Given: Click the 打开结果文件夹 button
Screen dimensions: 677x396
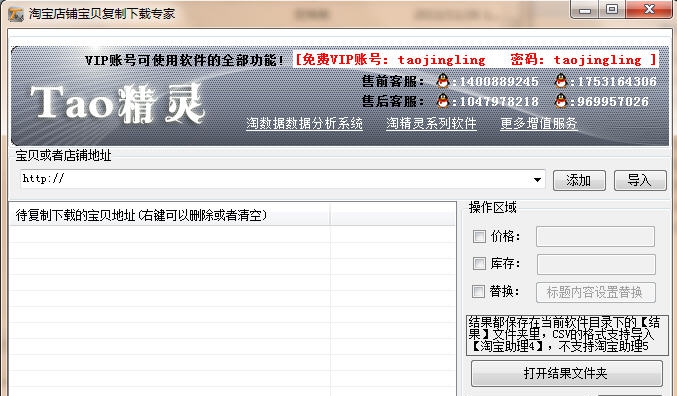Looking at the screenshot, I should coord(566,373).
